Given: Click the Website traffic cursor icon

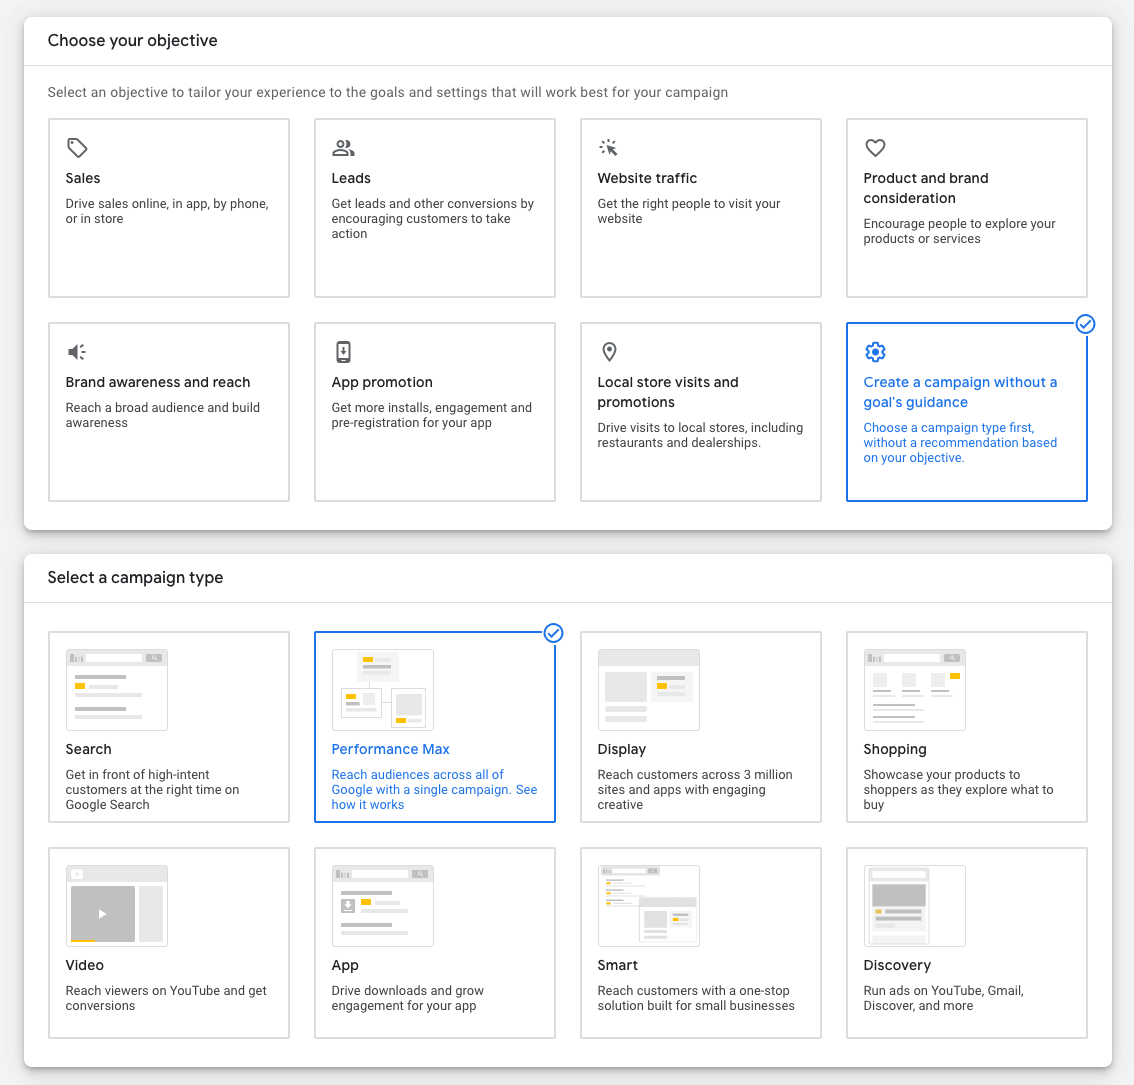Looking at the screenshot, I should pos(609,147).
